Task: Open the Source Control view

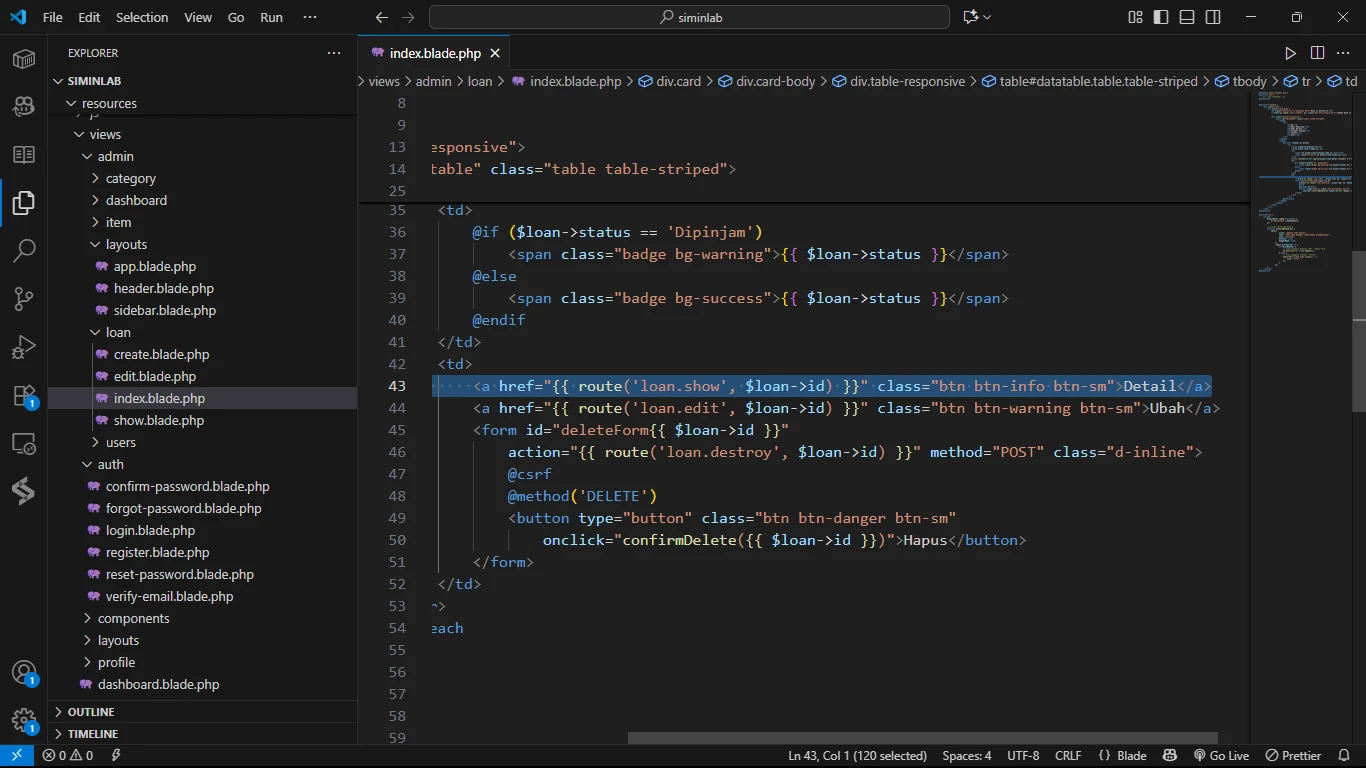Action: 24,298
